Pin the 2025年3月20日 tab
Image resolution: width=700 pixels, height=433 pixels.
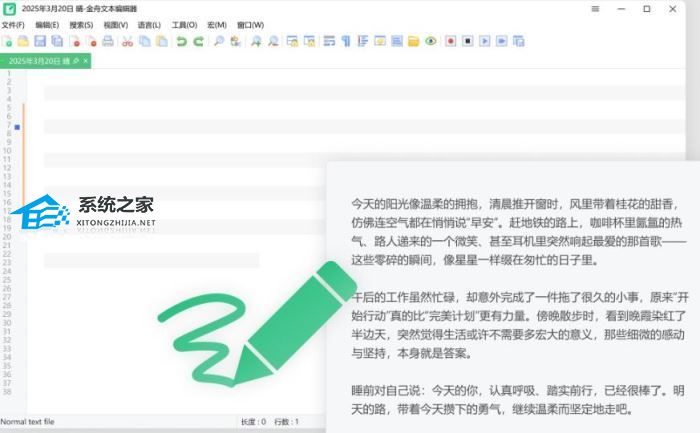[x=76, y=61]
